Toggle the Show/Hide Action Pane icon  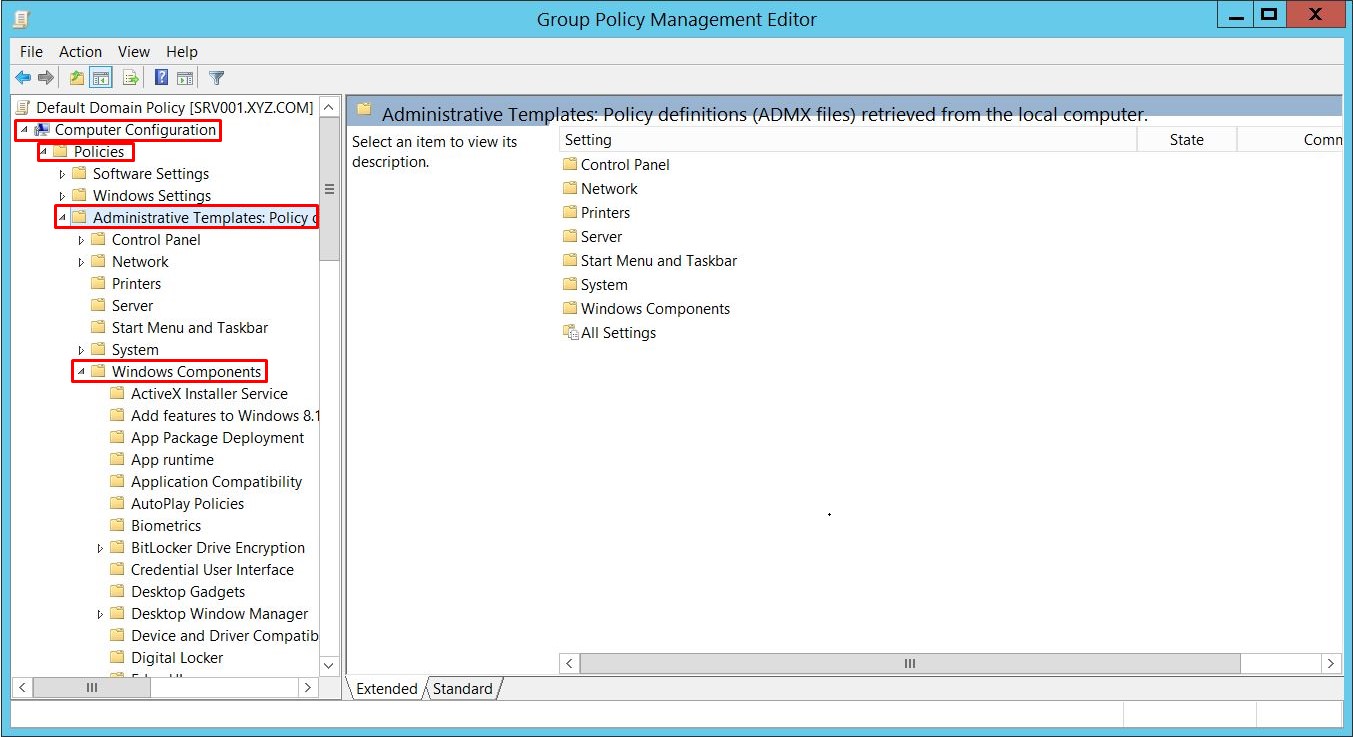point(185,78)
